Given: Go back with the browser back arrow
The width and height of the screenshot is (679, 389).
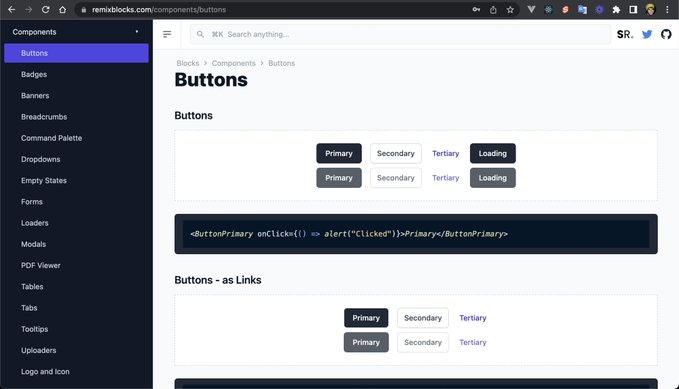Looking at the screenshot, I should [x=12, y=10].
